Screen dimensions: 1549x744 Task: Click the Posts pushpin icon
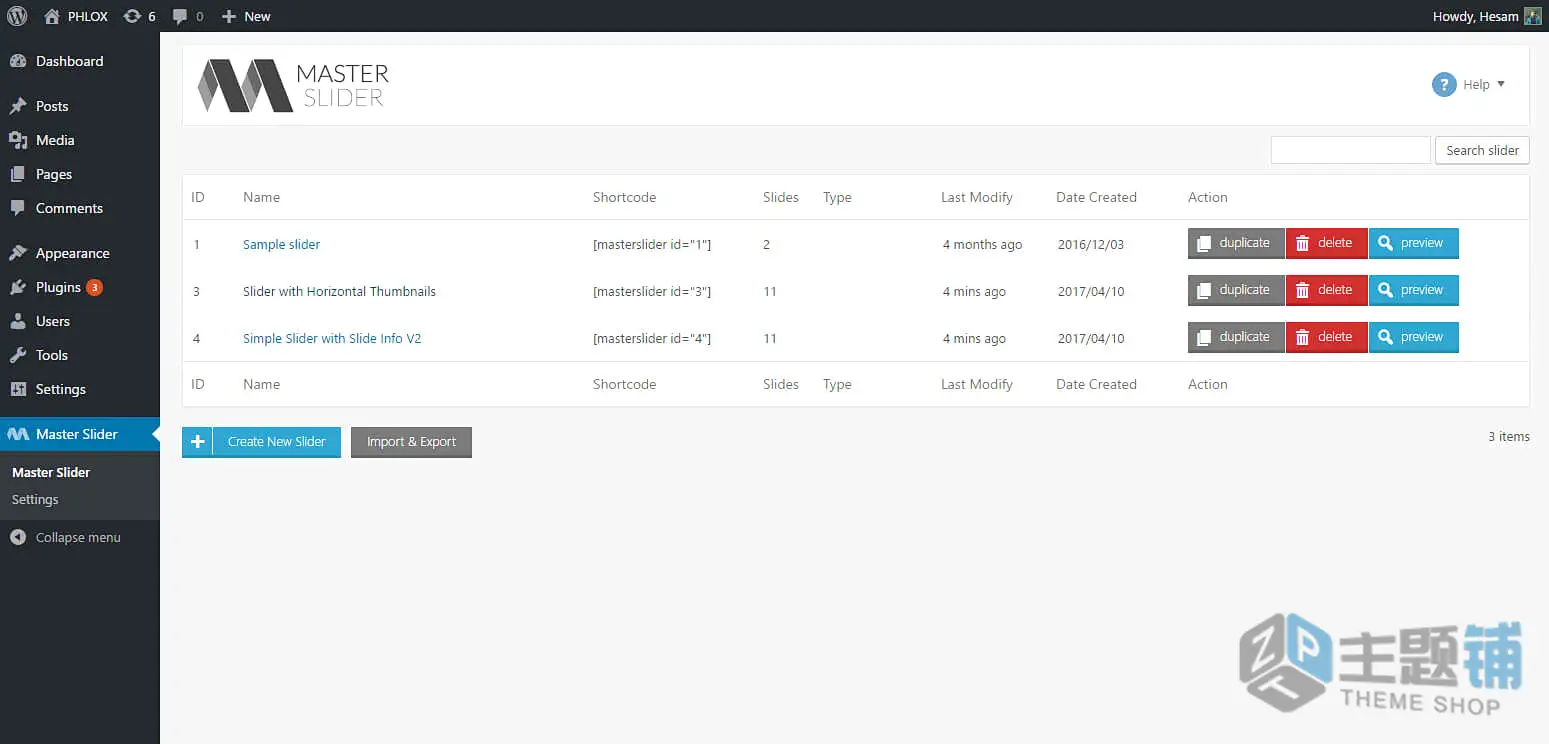click(18, 106)
